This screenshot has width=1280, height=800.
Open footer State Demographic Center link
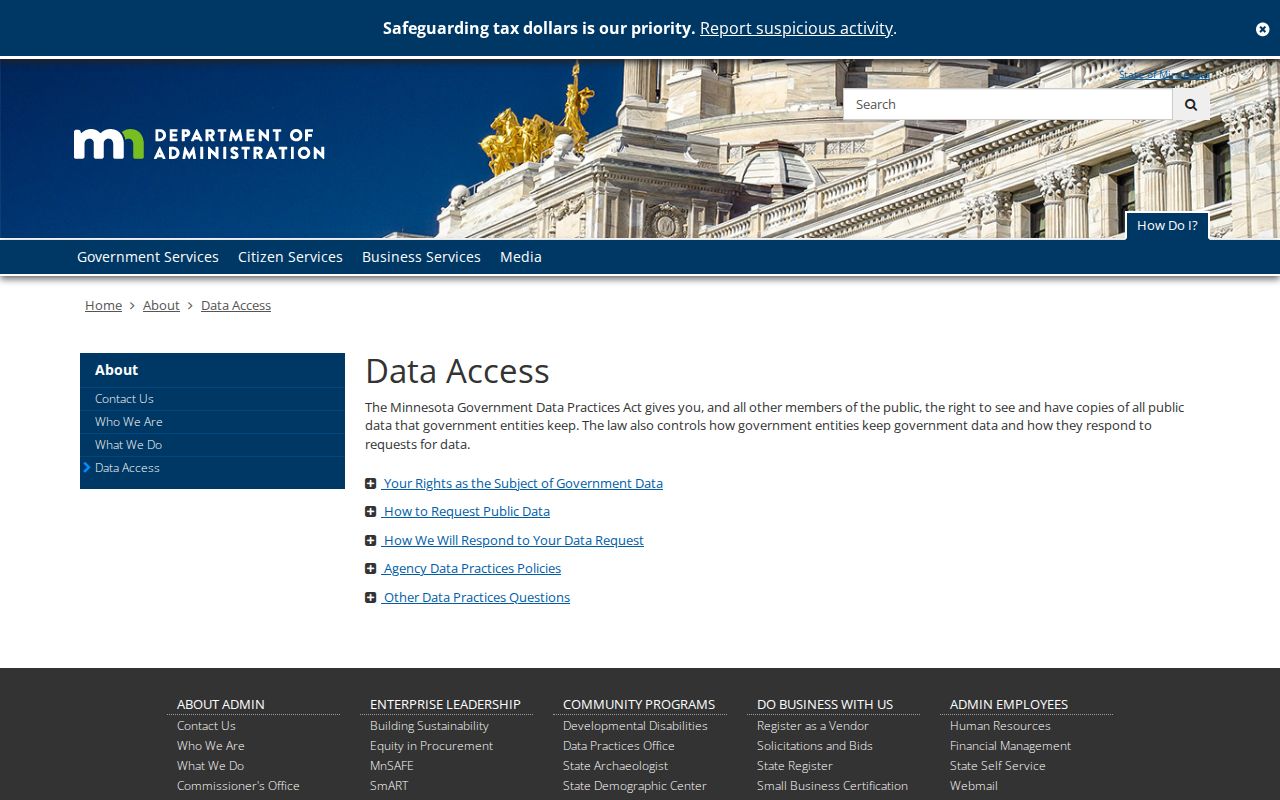634,786
